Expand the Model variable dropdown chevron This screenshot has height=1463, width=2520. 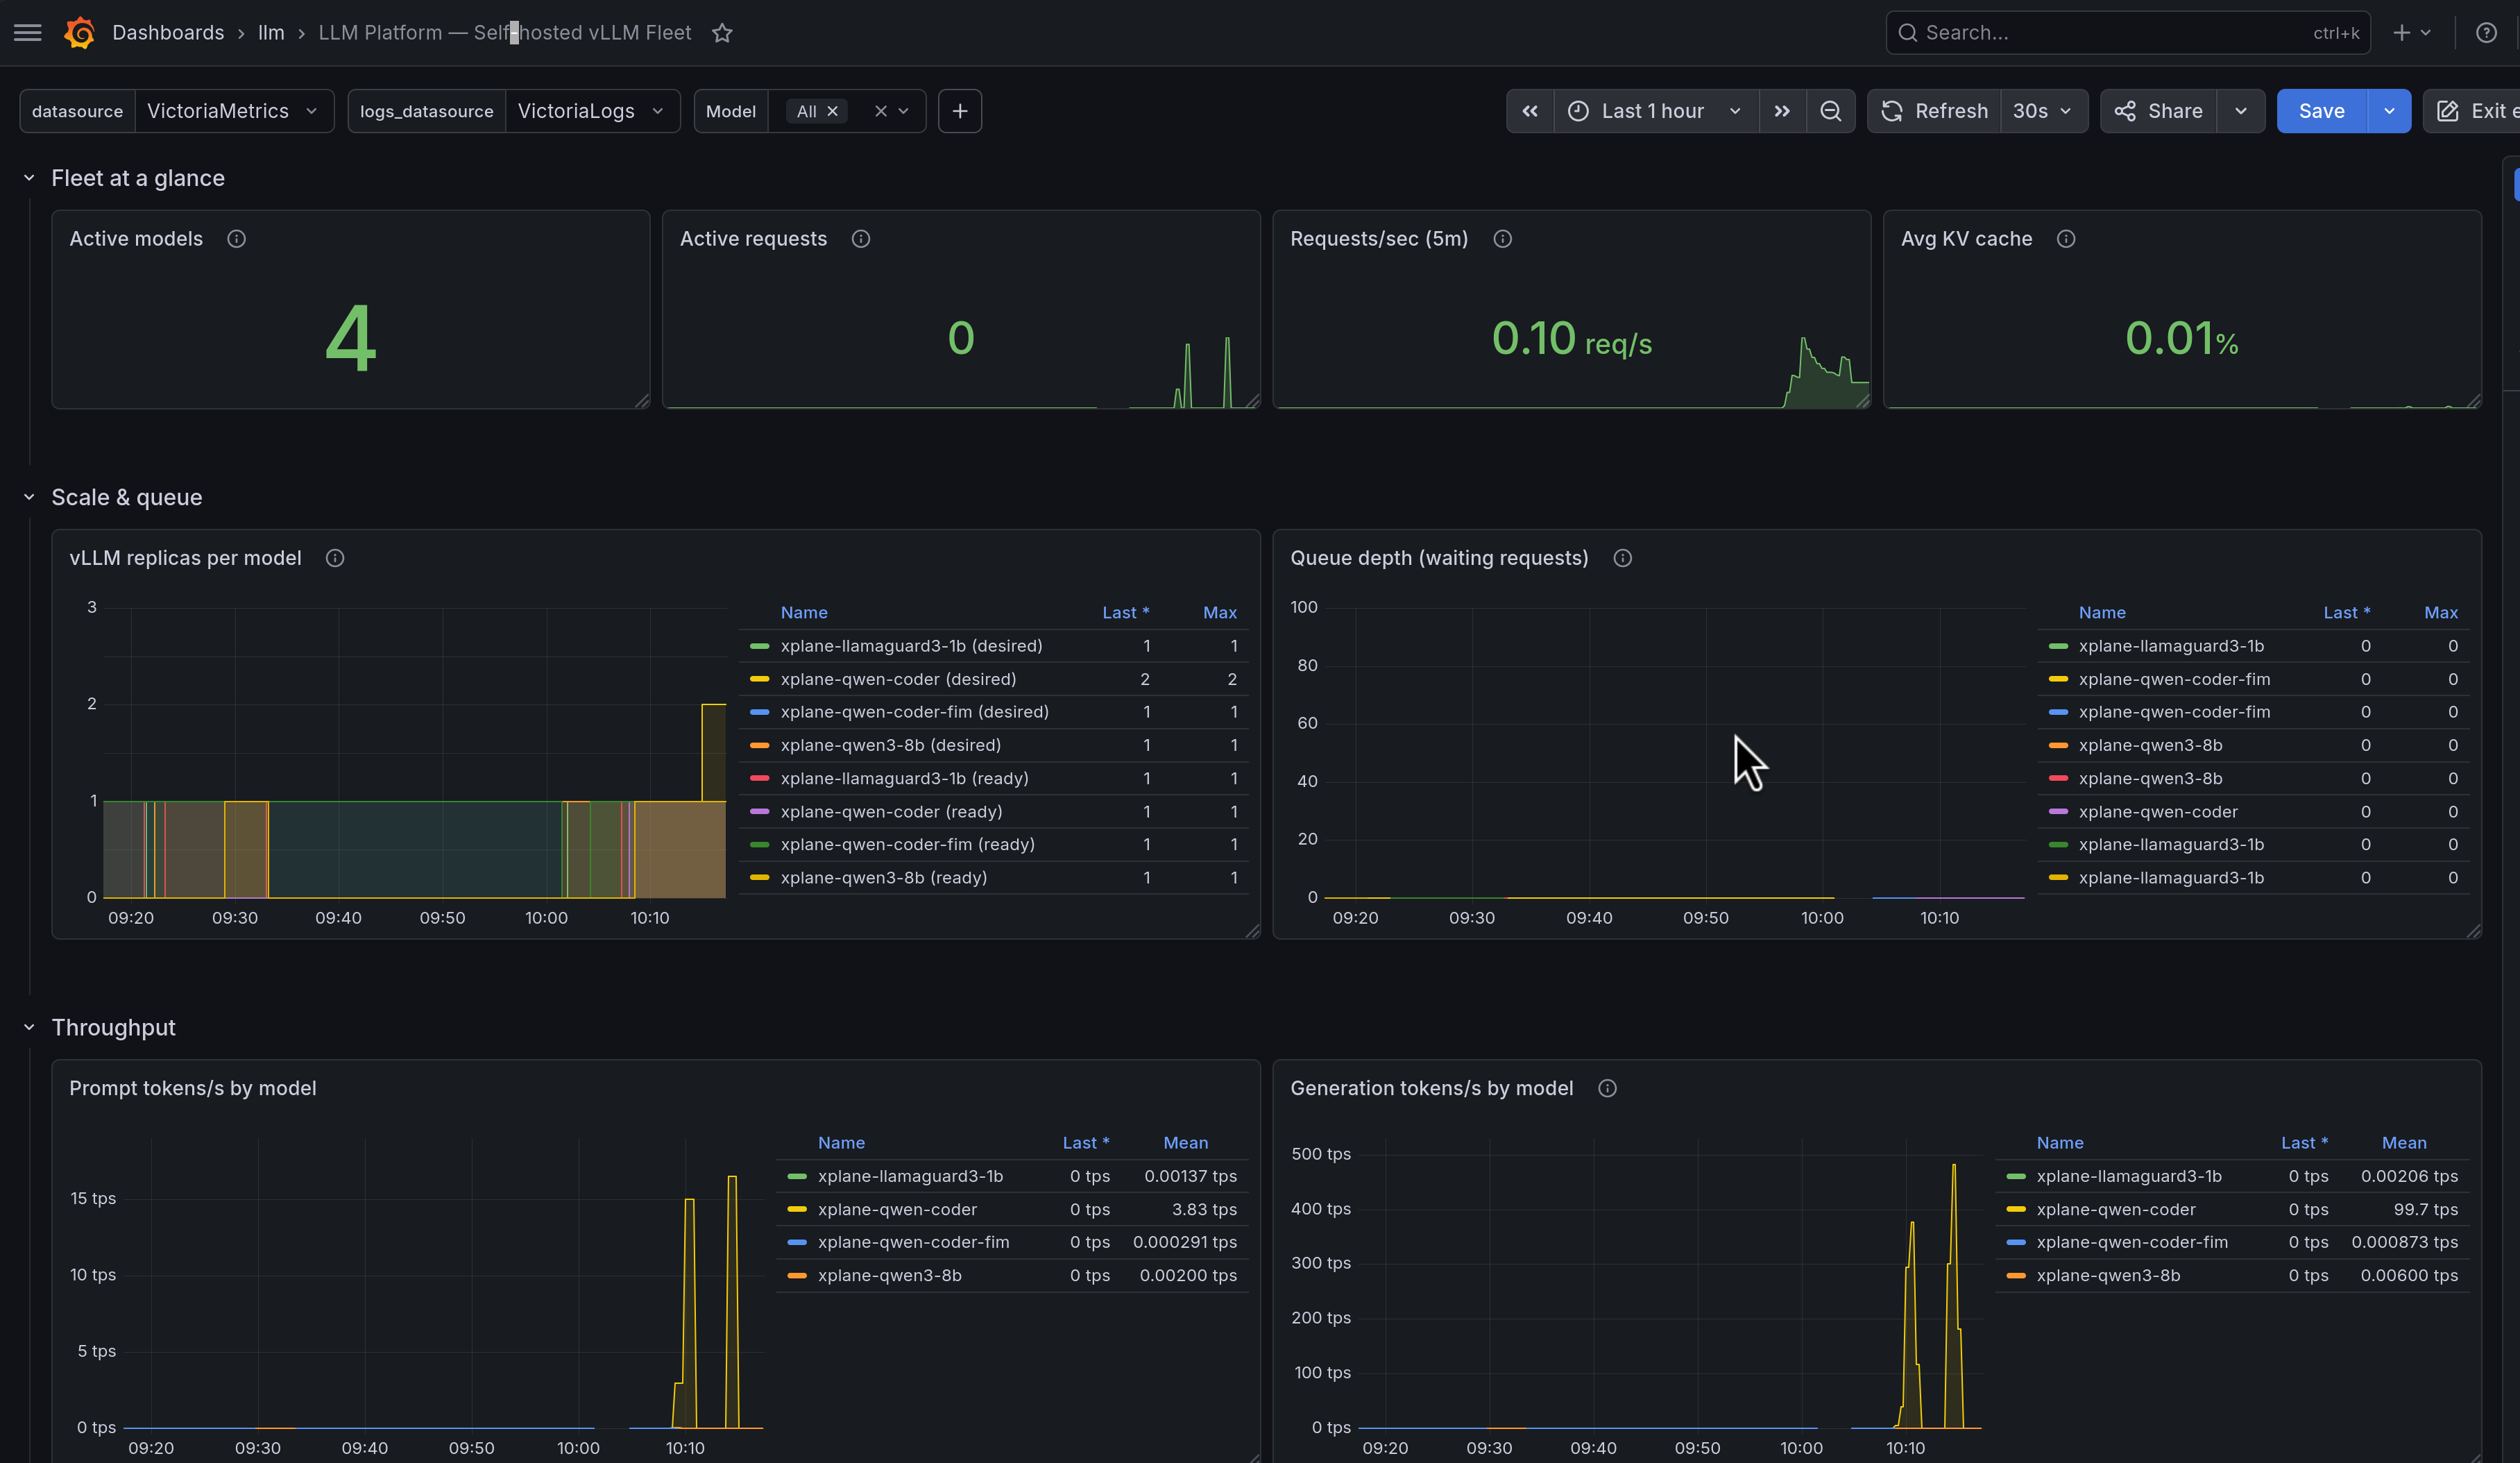[903, 111]
